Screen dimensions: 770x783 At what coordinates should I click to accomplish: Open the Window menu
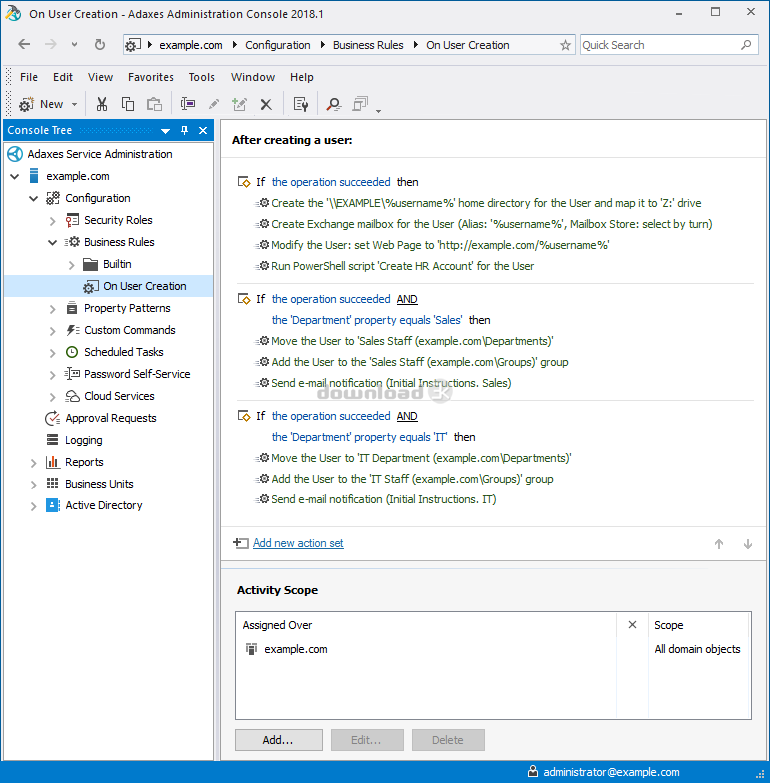[x=253, y=77]
